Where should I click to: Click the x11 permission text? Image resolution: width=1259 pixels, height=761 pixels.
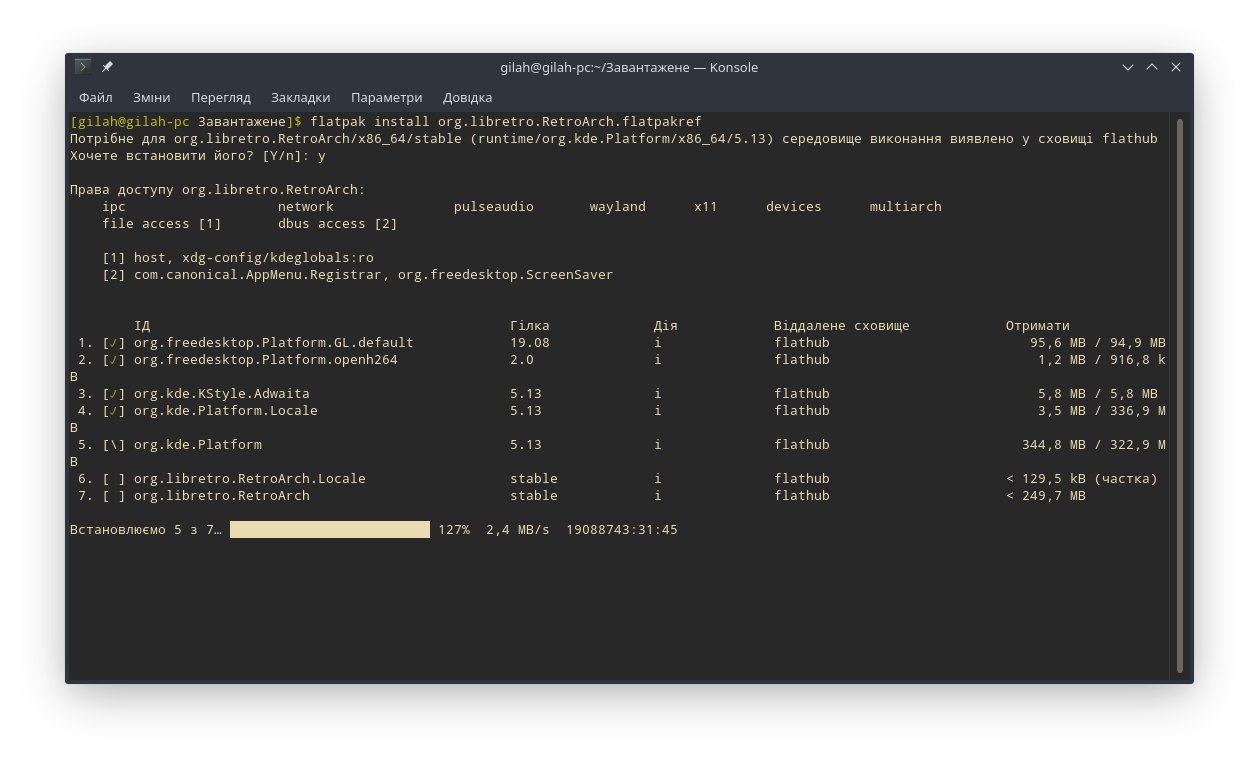coord(705,206)
